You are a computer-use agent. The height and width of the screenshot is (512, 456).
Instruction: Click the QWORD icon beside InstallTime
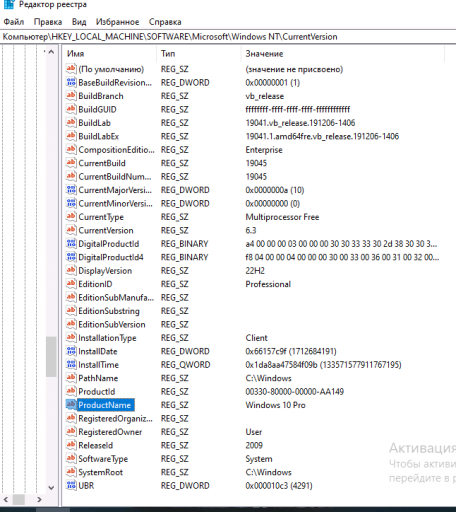coord(71,364)
